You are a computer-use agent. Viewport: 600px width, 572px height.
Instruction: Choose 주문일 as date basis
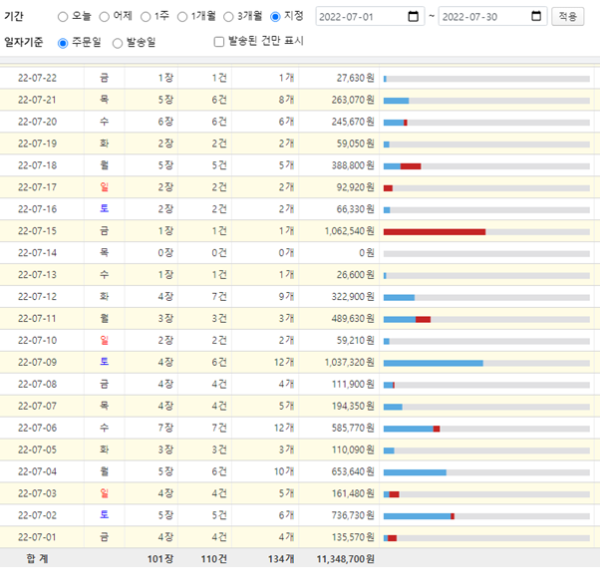point(63,43)
